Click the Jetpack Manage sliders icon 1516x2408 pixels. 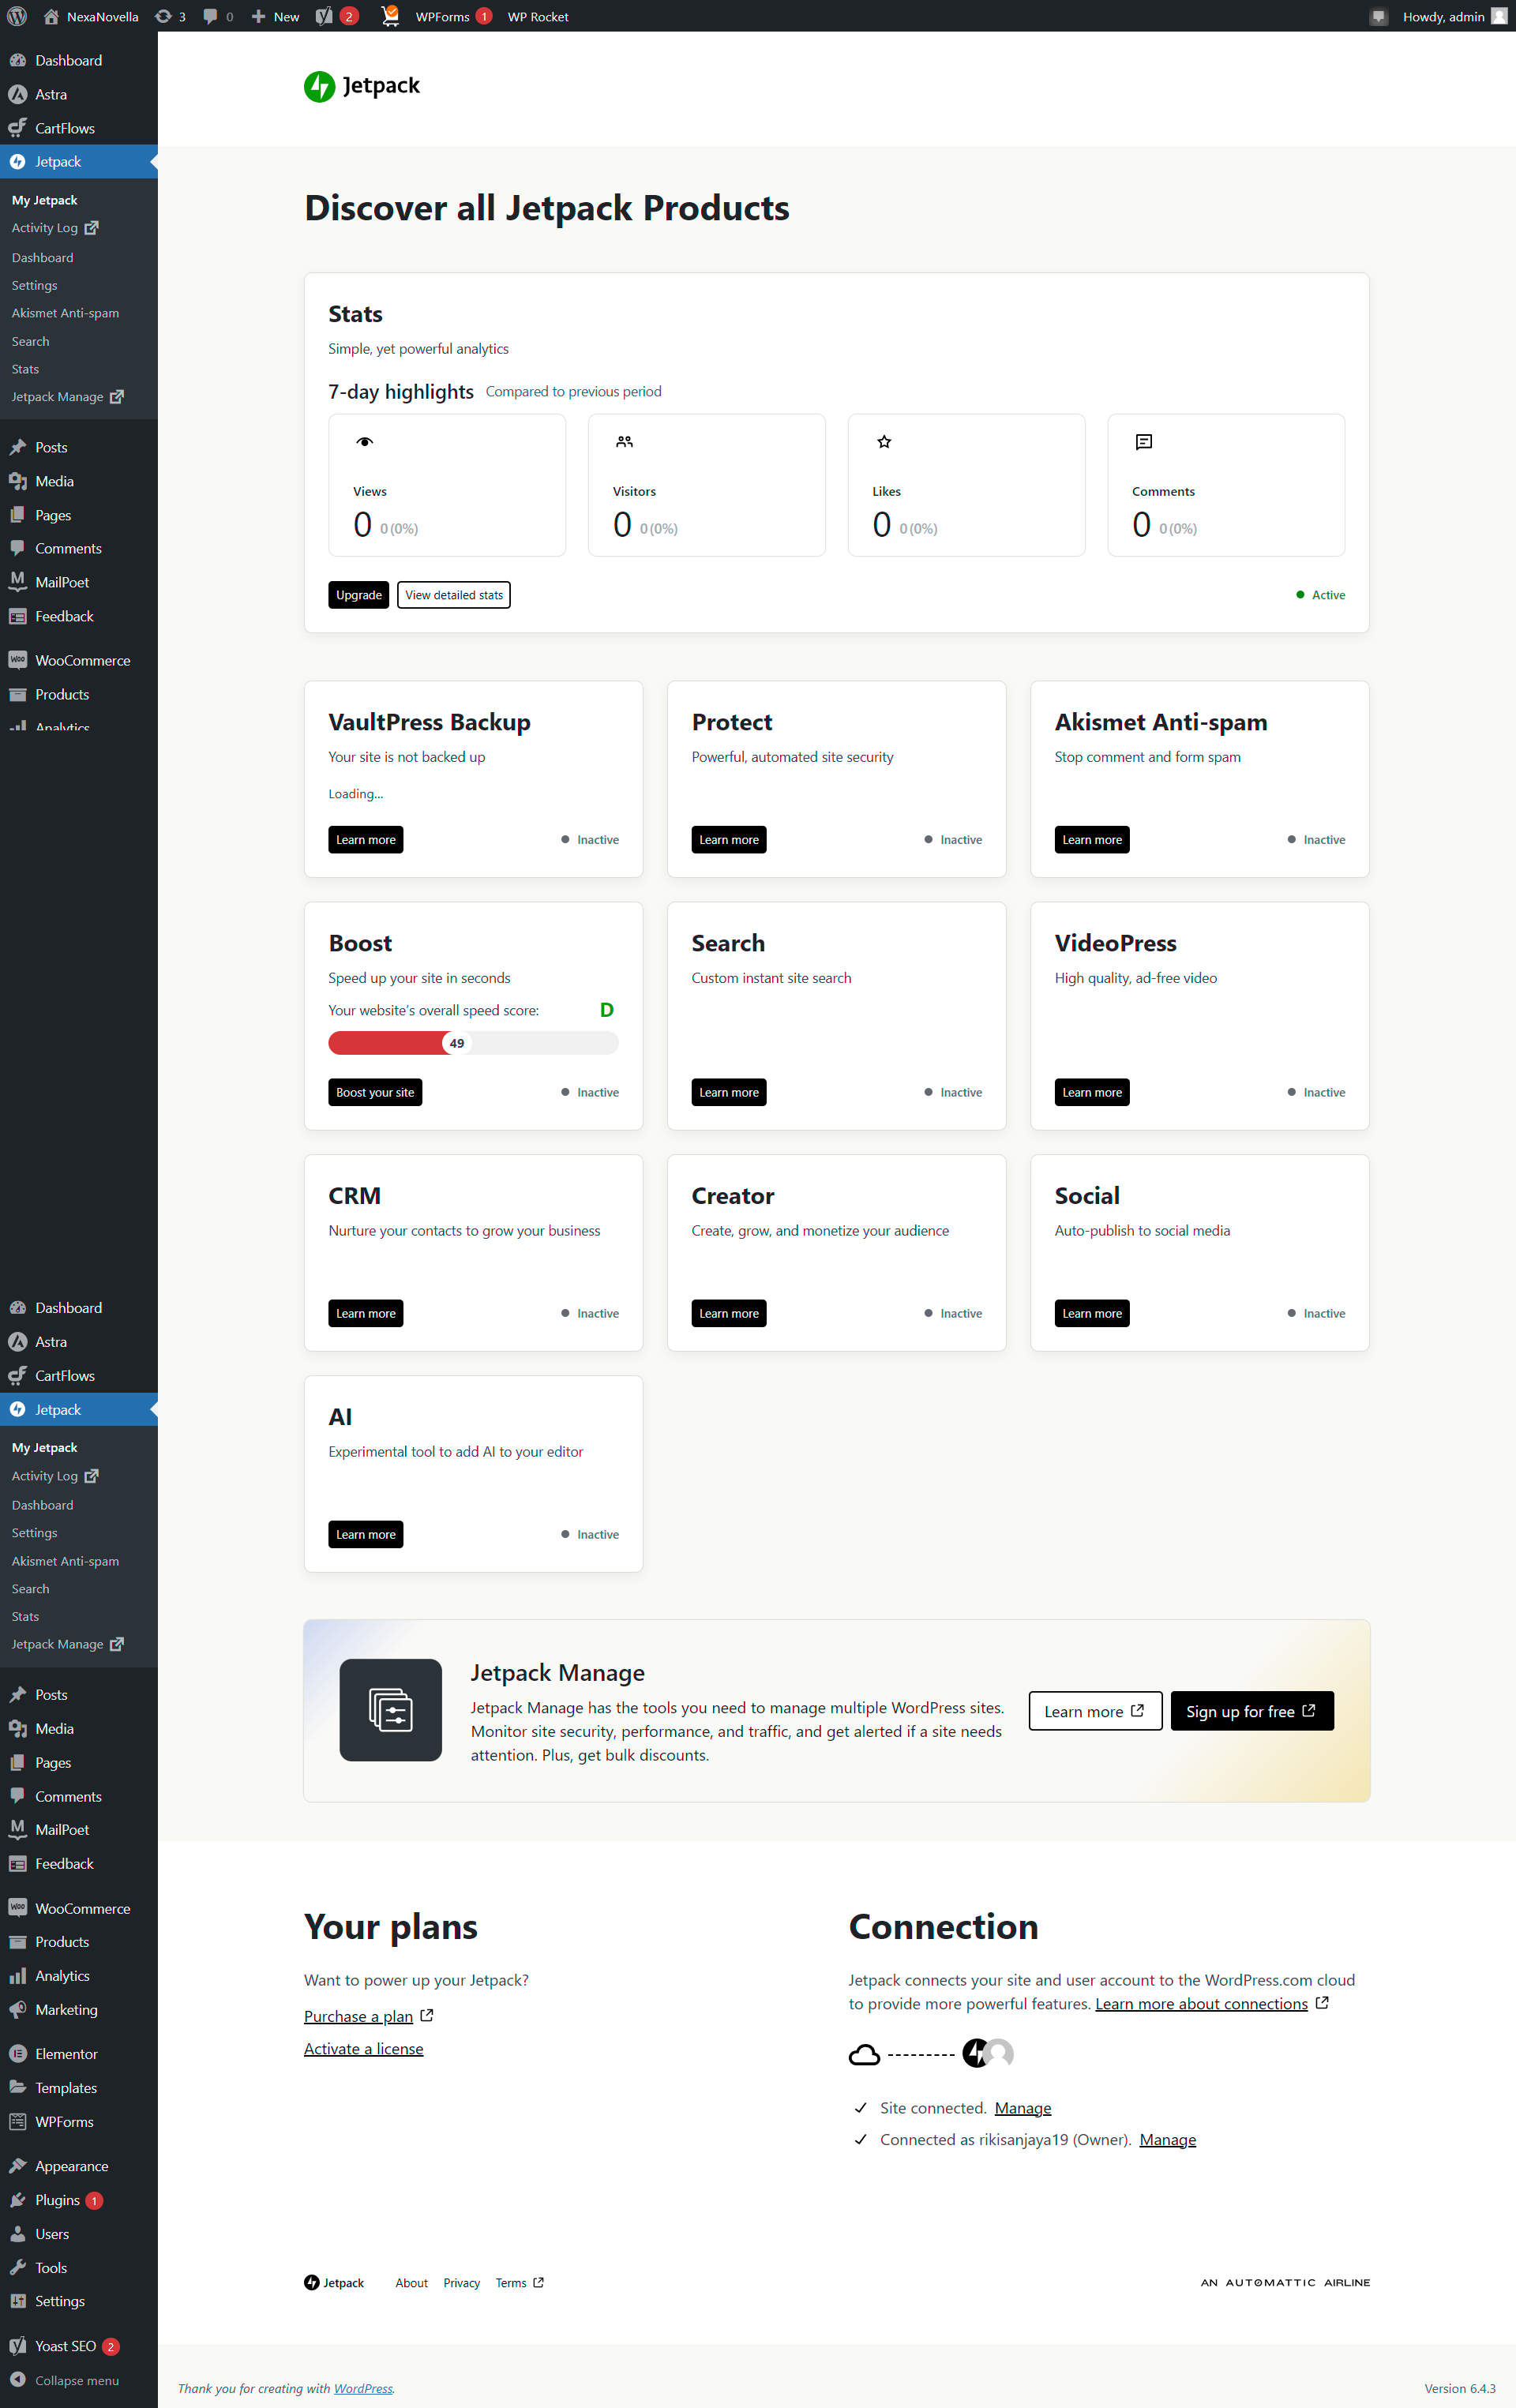[x=390, y=1710]
